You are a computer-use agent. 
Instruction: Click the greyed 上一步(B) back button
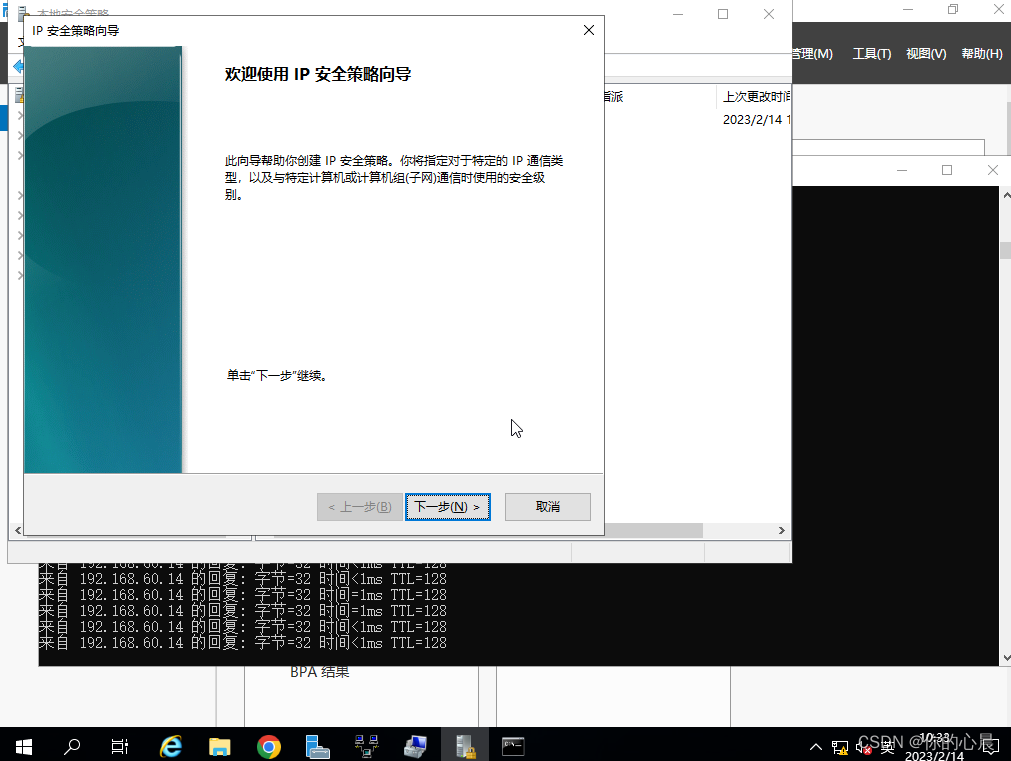click(360, 507)
